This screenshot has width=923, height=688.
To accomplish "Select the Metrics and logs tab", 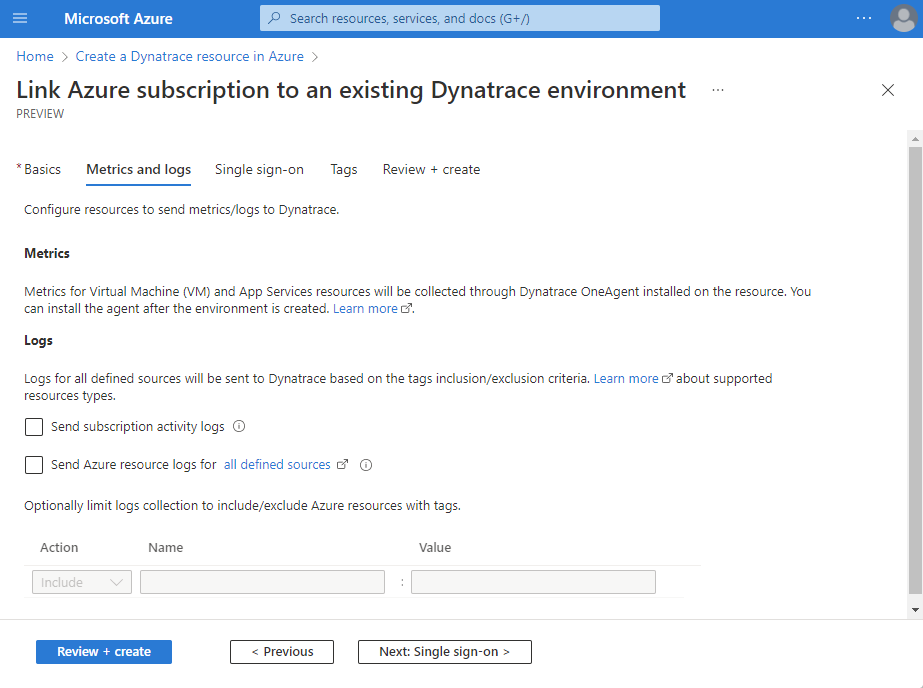I will point(138,169).
